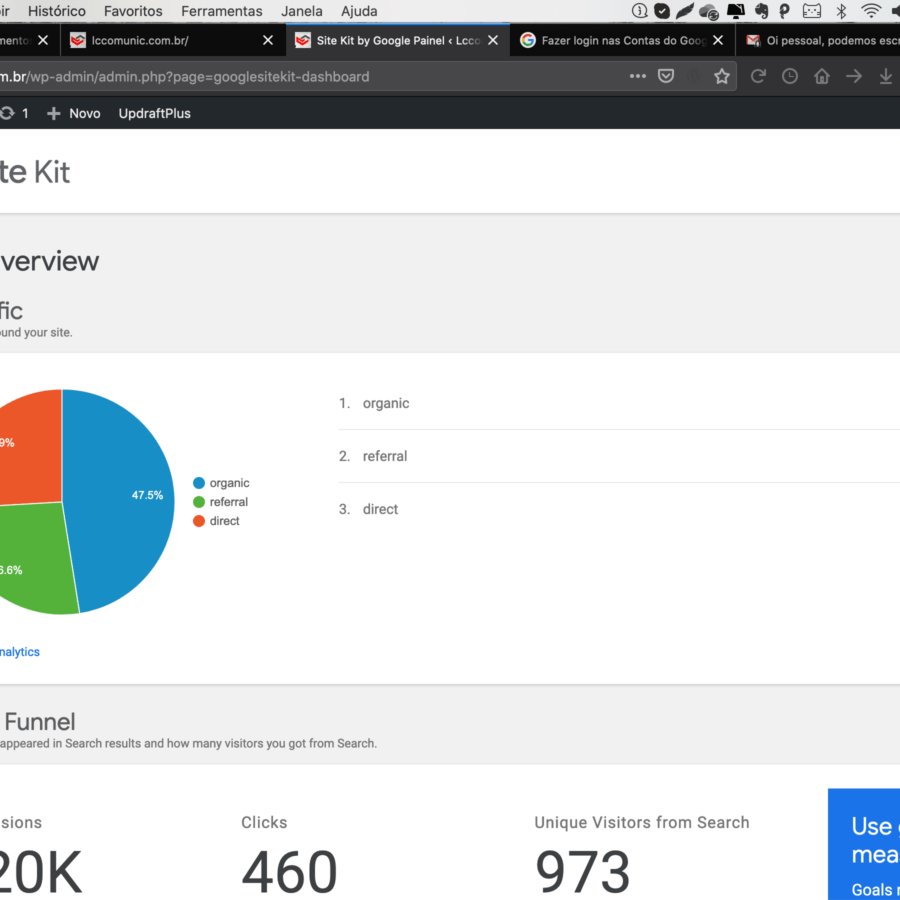Image resolution: width=900 pixels, height=900 pixels.
Task: Click the Unique Visitors from Search value 973
Action: click(583, 871)
